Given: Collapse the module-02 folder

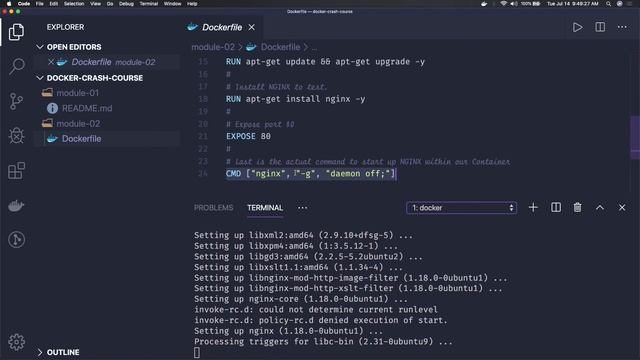Looking at the screenshot, I should tap(78, 124).
